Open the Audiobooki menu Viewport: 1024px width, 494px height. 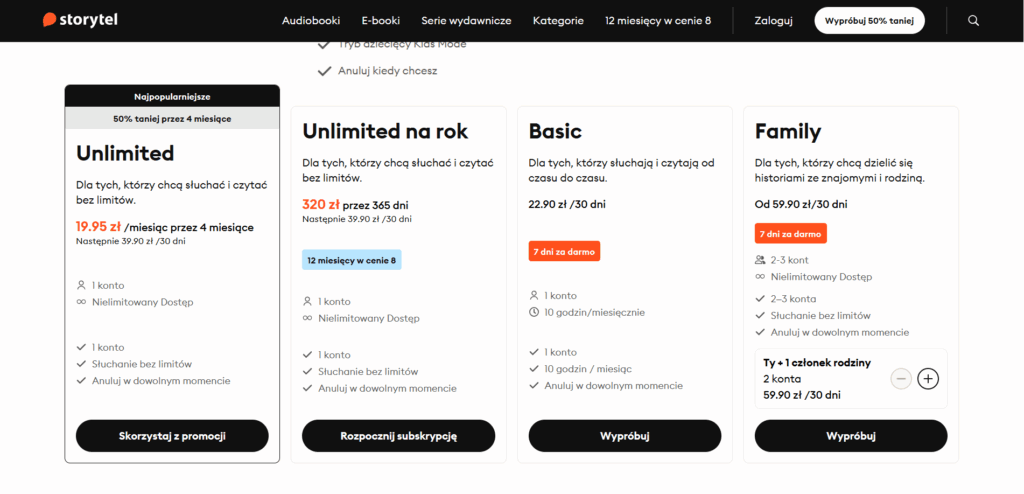point(311,20)
